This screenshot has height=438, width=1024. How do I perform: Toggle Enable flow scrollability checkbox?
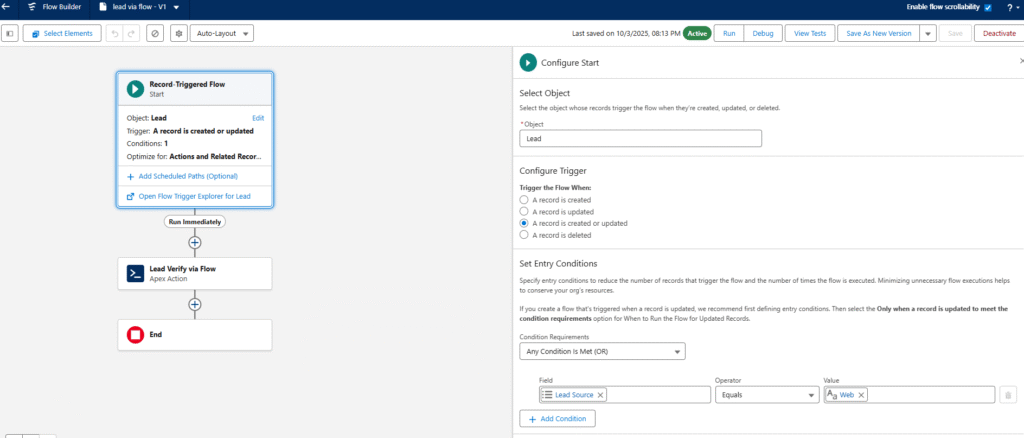point(988,7)
